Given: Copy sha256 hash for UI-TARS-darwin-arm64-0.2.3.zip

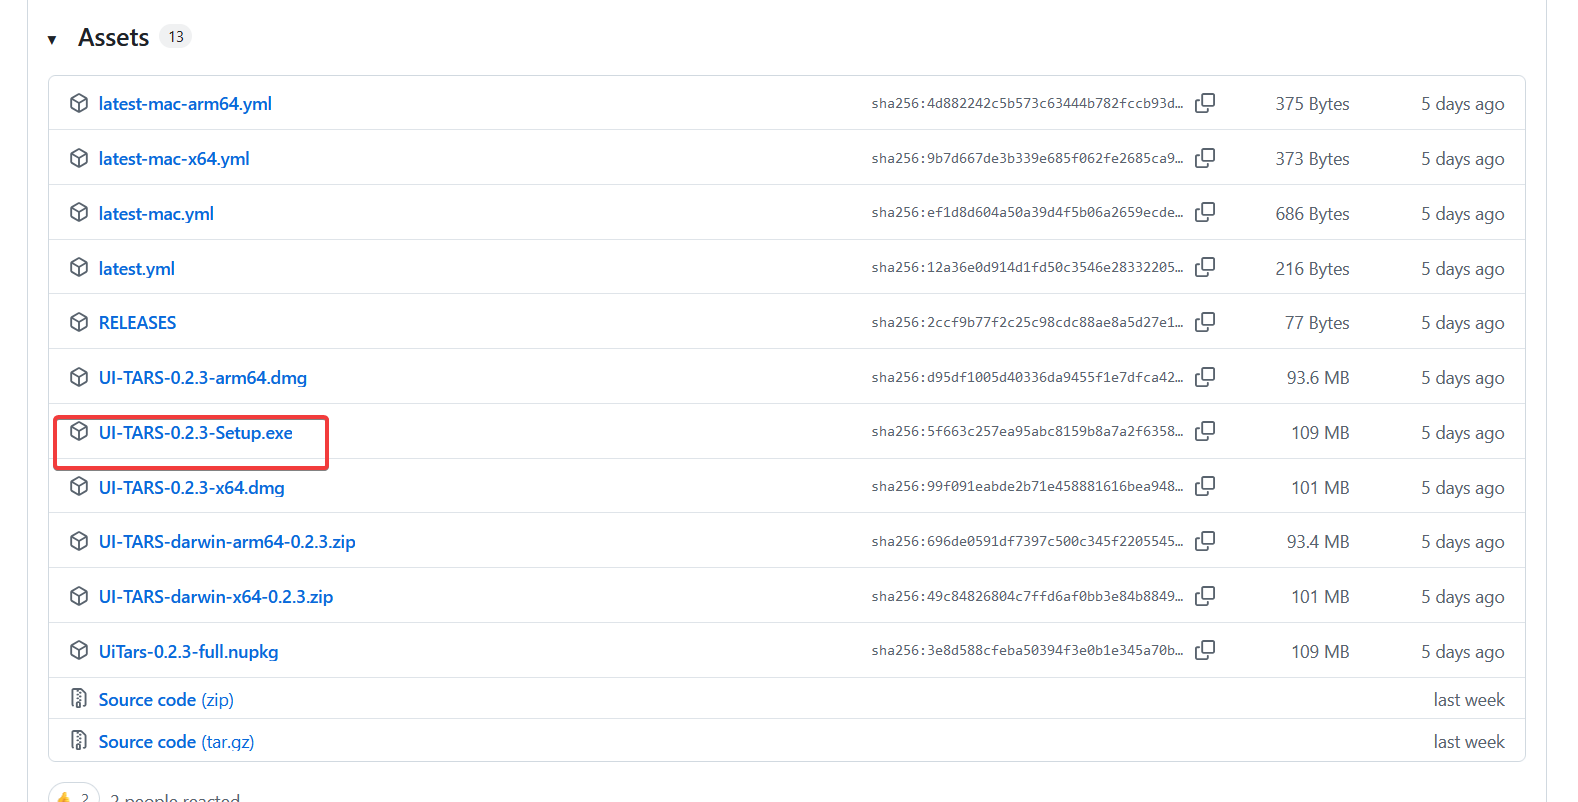Looking at the screenshot, I should (x=1205, y=541).
